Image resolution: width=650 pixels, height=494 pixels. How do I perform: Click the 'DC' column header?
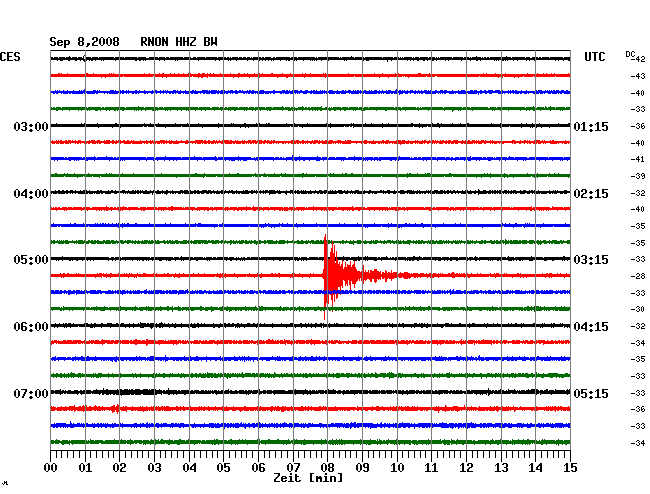pos(630,54)
